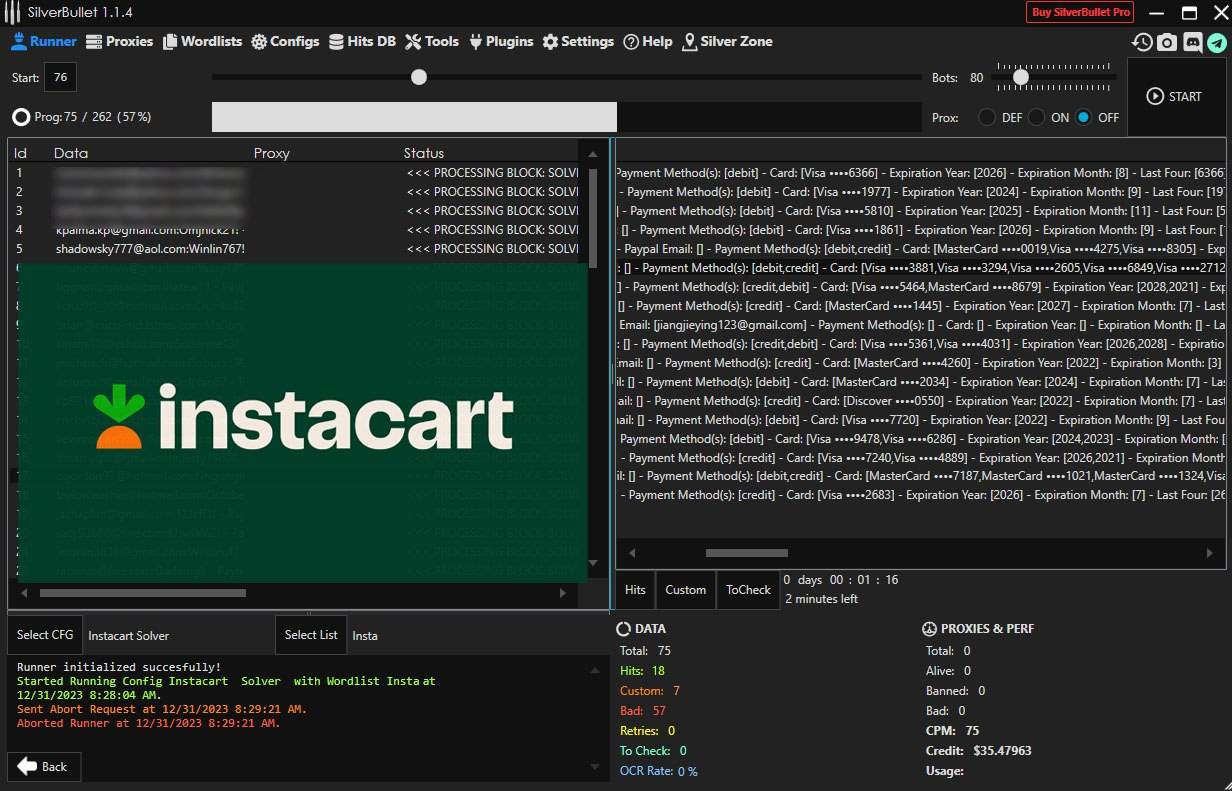Click the Silver Zone pin icon
Viewport: 1232px width, 791px height.
690,41
